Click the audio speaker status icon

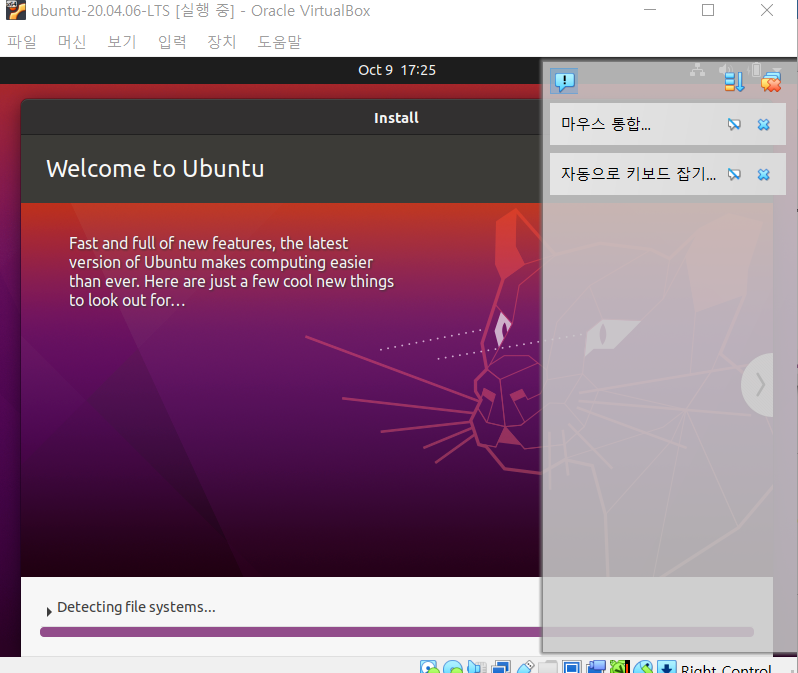click(476, 667)
